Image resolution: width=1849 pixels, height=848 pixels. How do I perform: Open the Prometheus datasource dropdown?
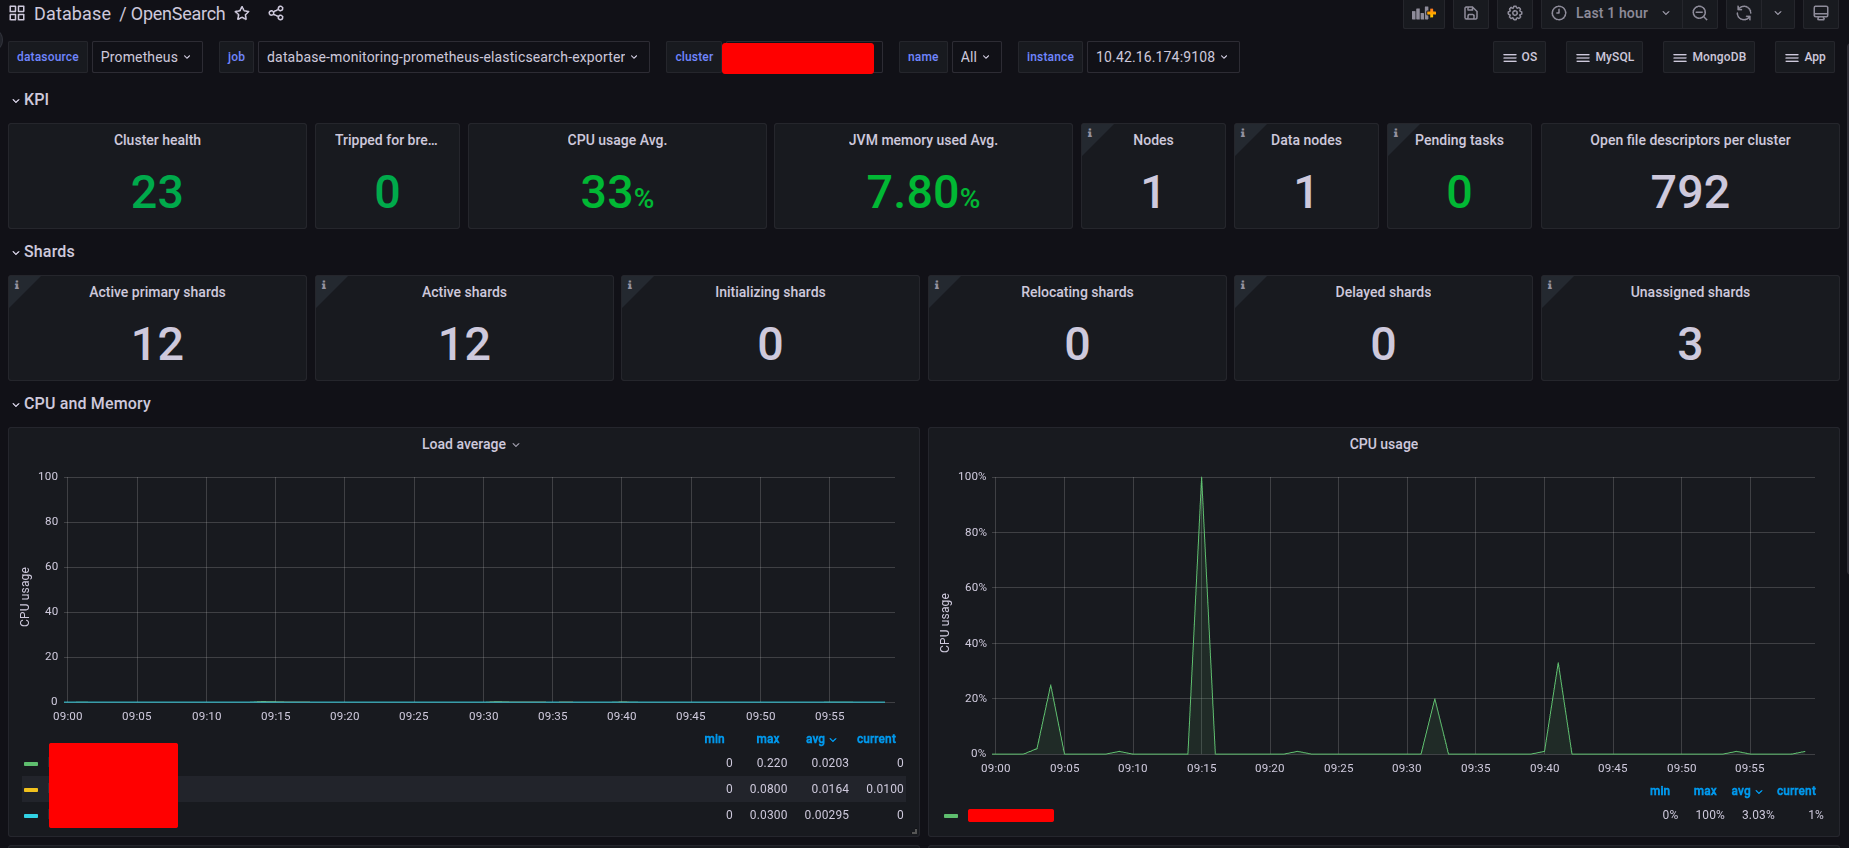click(x=146, y=57)
